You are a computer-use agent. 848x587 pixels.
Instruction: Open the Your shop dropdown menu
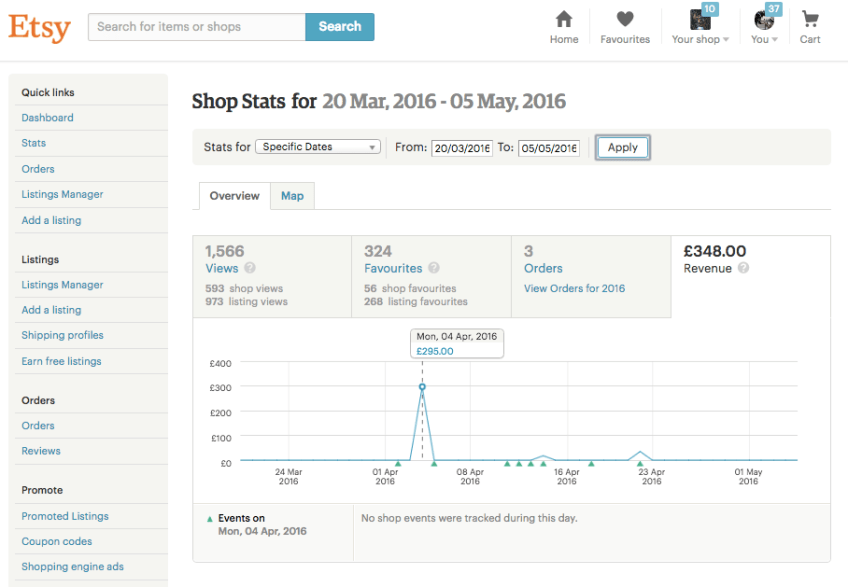(x=700, y=27)
